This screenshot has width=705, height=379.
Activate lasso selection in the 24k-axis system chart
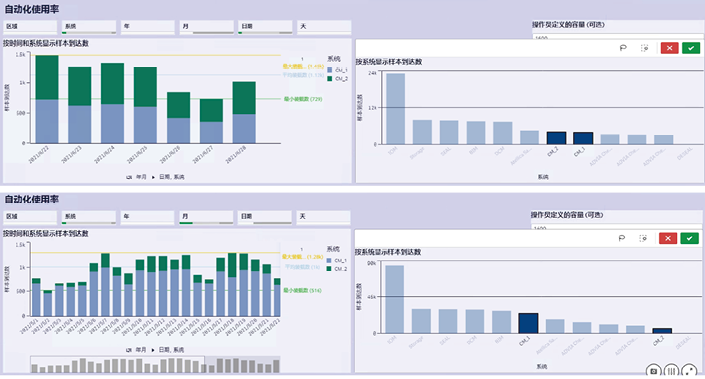623,48
